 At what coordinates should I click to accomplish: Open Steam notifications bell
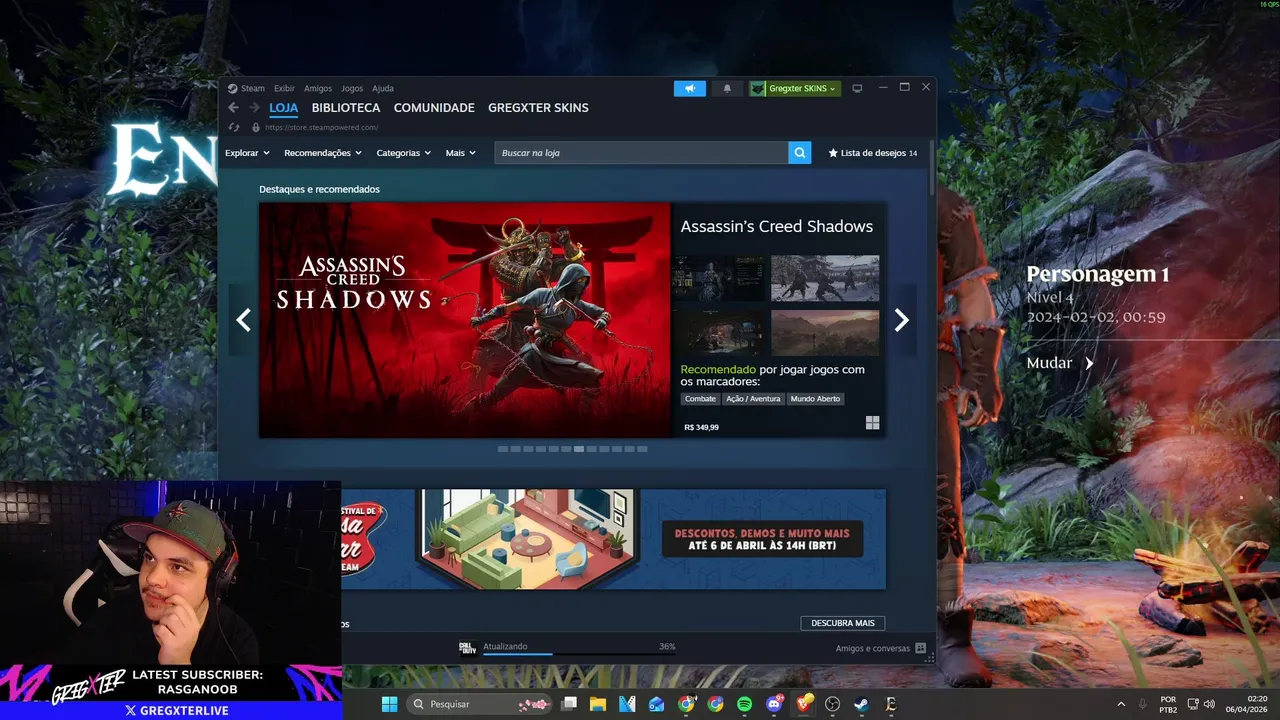pos(727,88)
